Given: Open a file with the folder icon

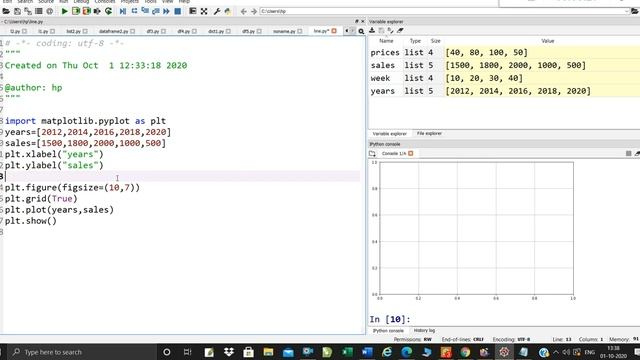Looking at the screenshot, I should tap(6, 11).
